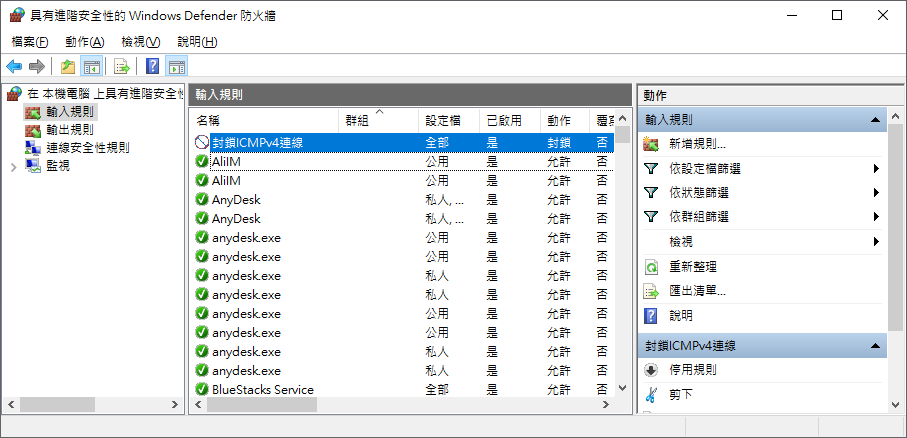Select the 封鎖ICMPv4連線 rule row

tap(403, 142)
